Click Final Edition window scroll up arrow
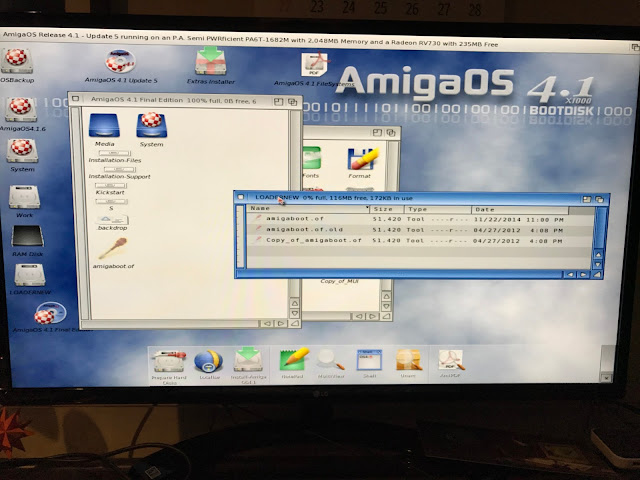The image size is (640, 480). click(x=295, y=303)
